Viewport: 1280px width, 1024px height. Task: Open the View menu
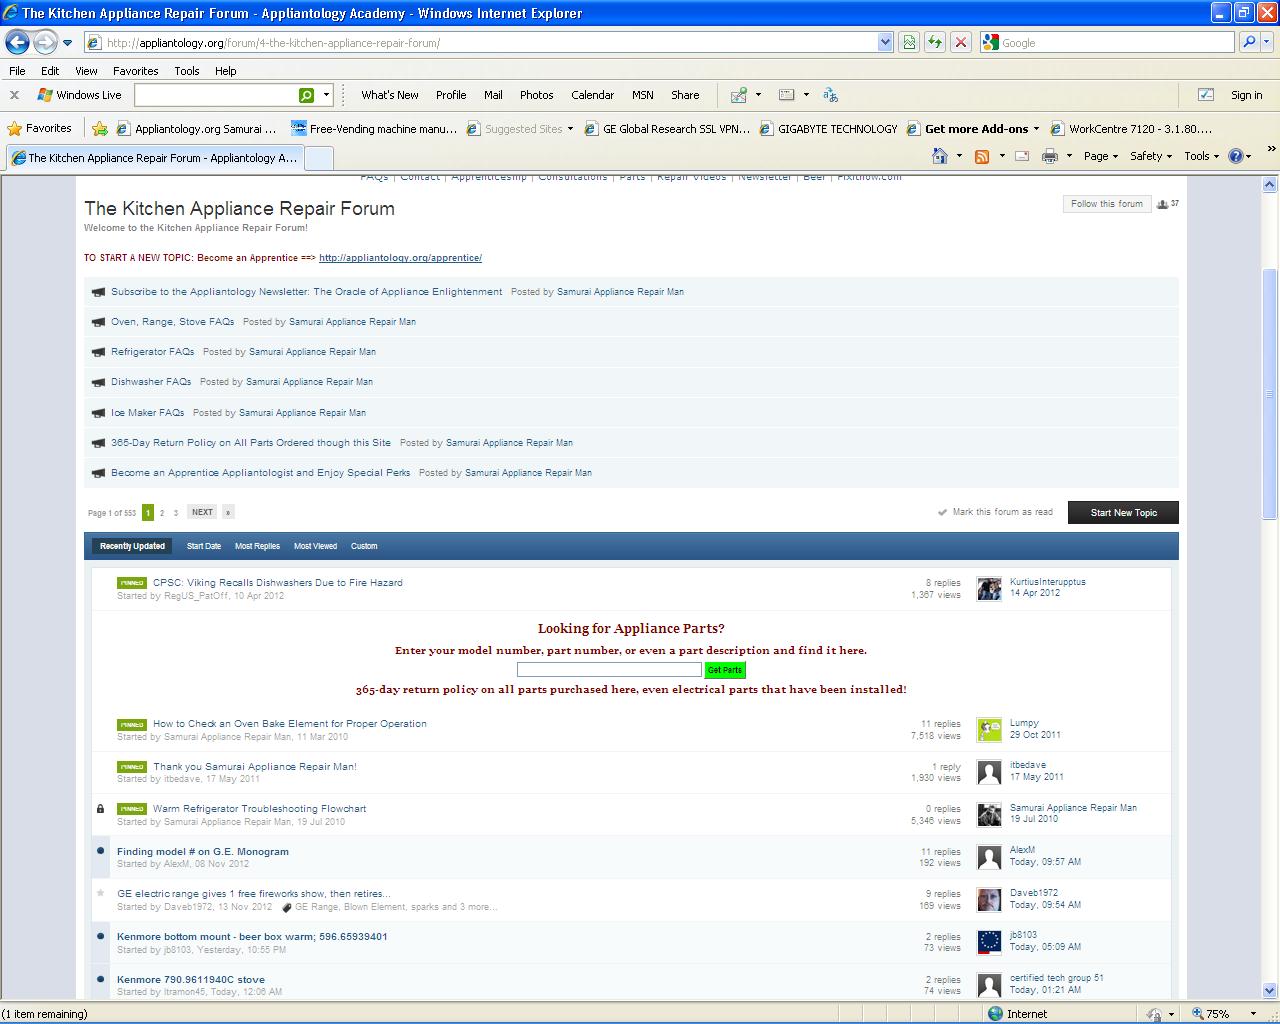86,71
